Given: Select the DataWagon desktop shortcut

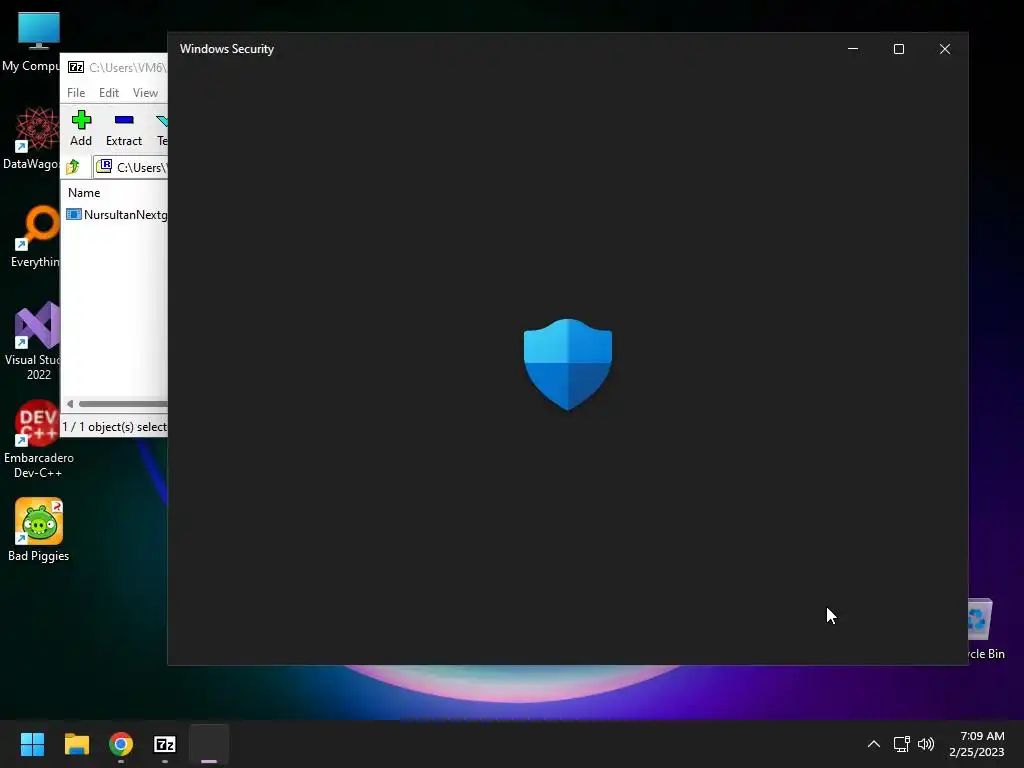Looking at the screenshot, I should [33, 138].
